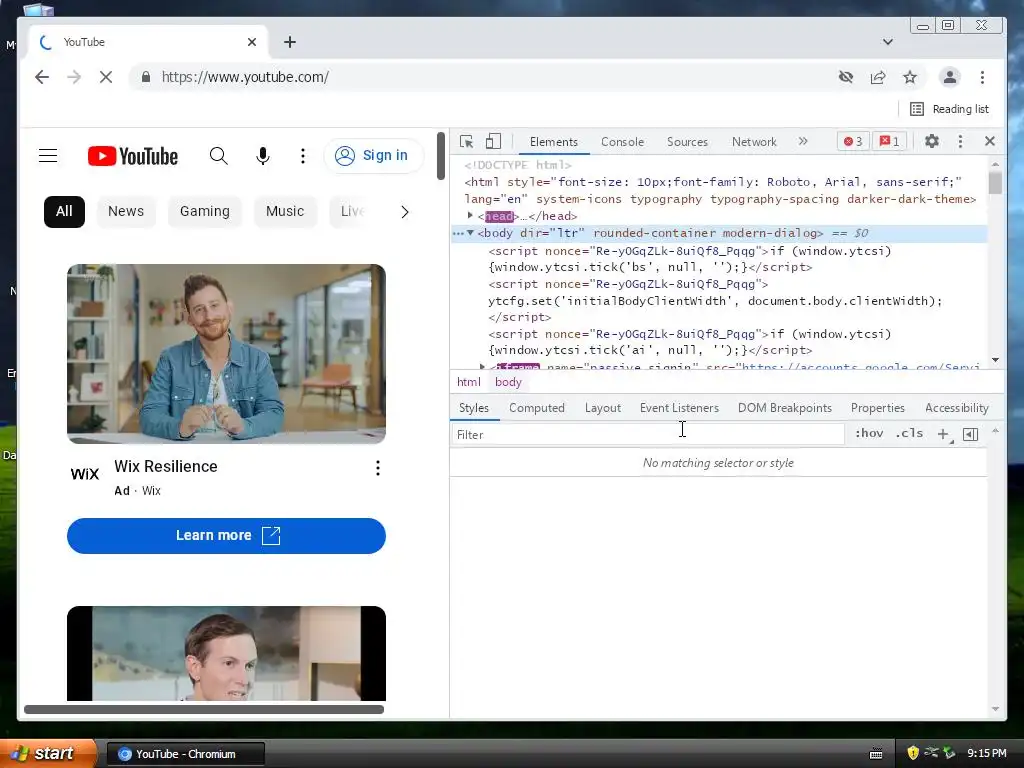1024x768 pixels.
Task: Click the Wix channel avatar
Action: [85, 474]
